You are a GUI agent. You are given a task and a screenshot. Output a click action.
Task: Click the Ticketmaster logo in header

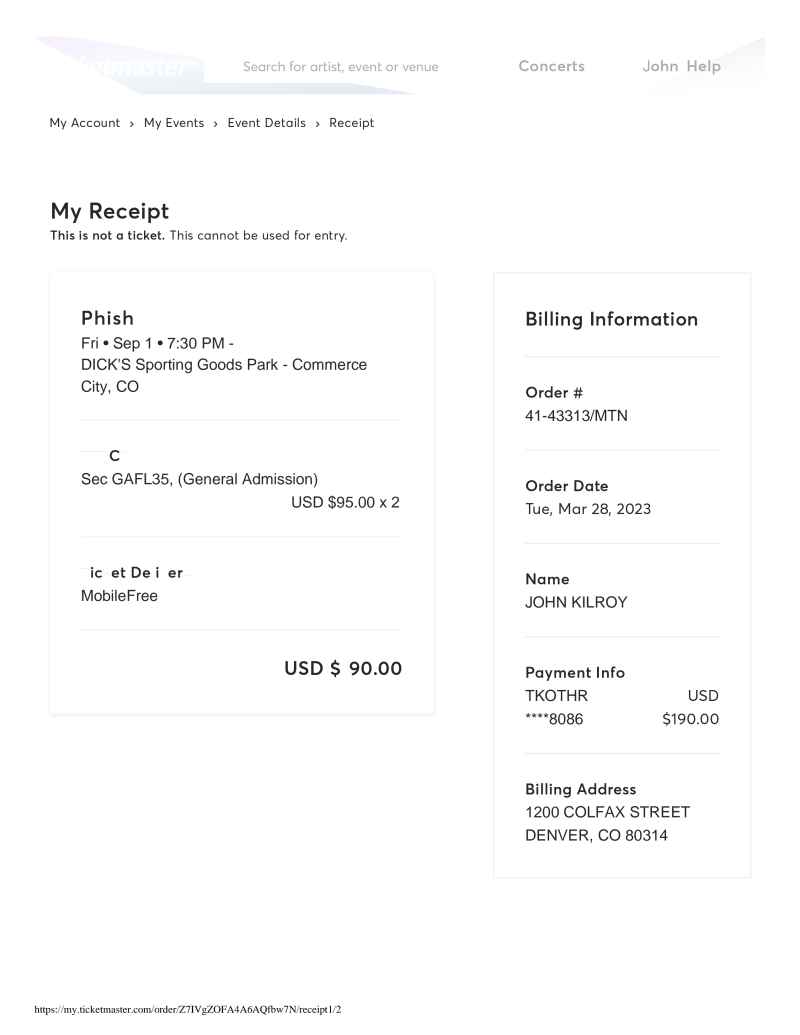point(130,67)
